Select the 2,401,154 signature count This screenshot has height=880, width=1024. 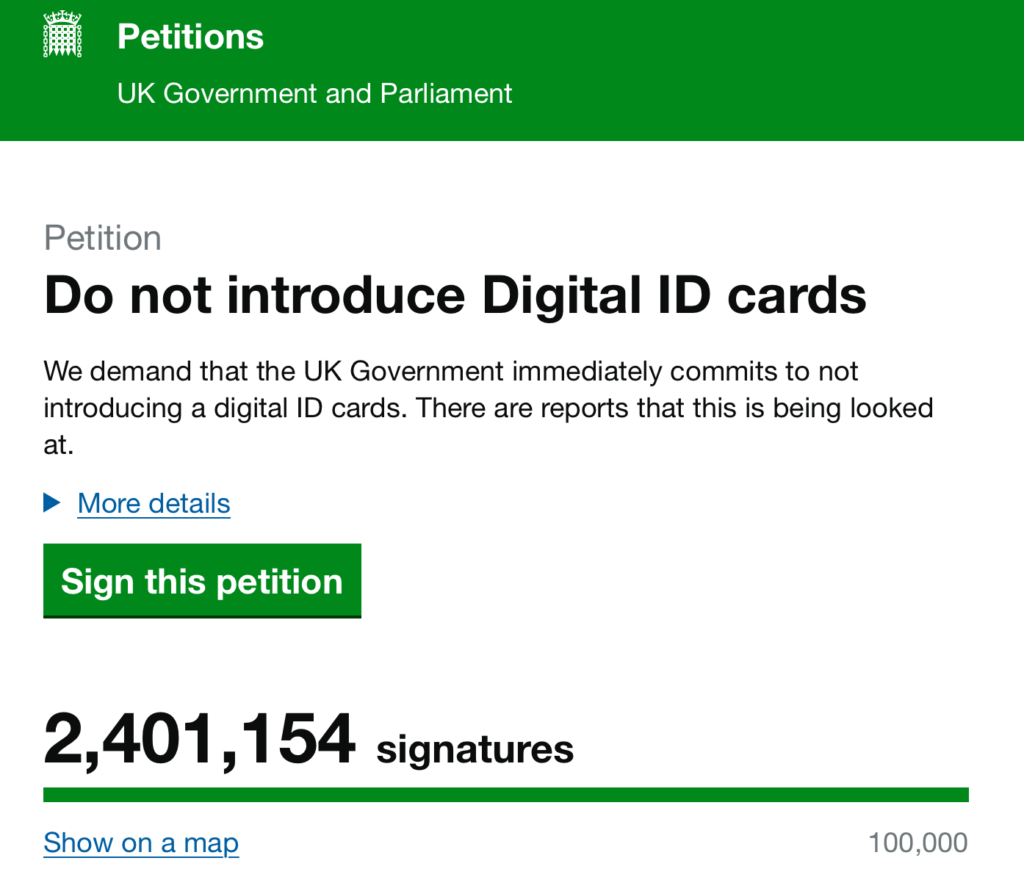click(199, 740)
